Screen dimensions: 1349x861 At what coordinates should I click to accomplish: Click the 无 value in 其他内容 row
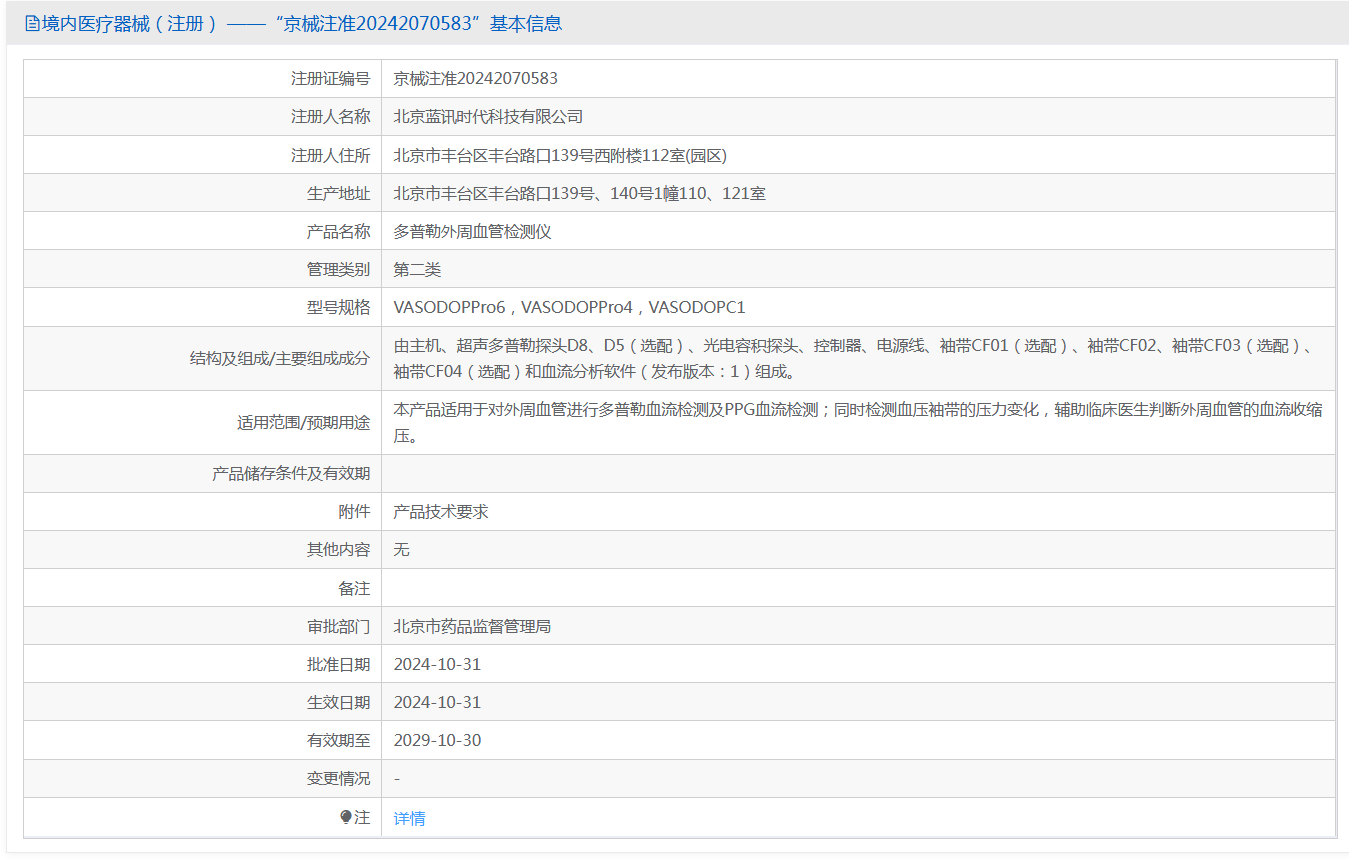[402, 549]
